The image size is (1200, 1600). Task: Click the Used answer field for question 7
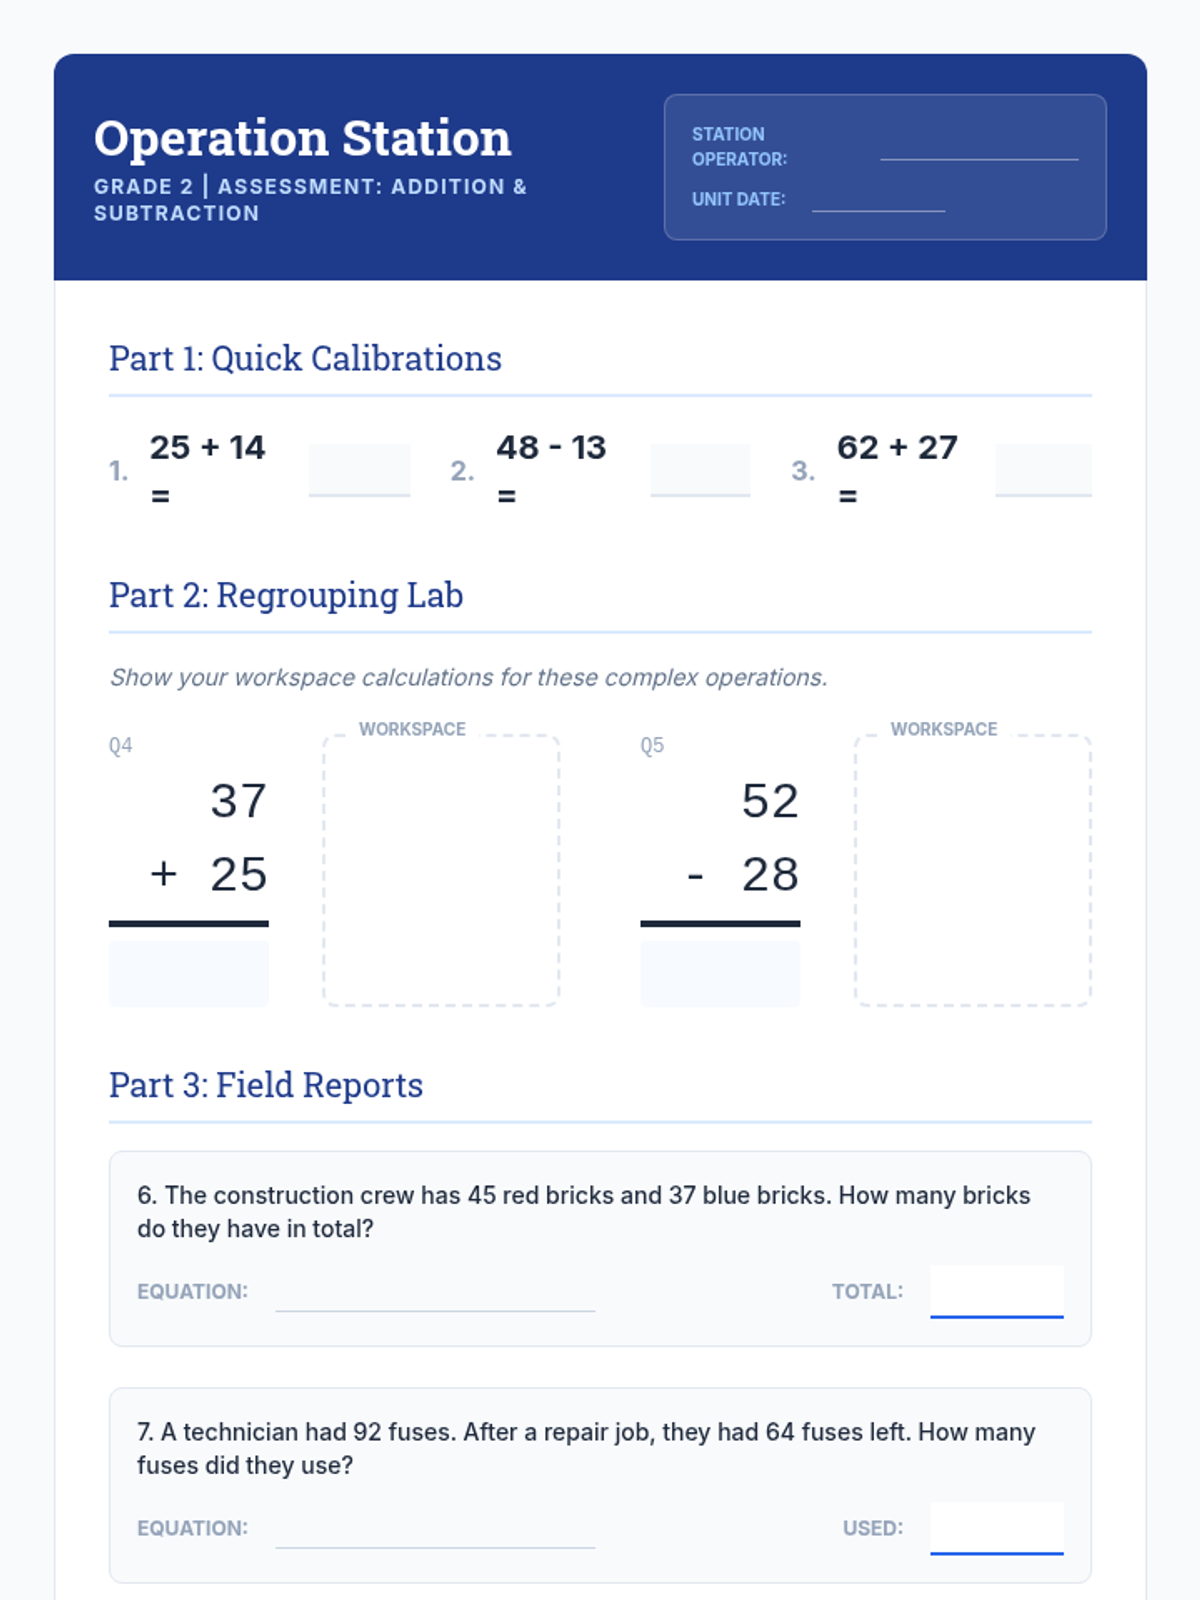(x=997, y=1528)
